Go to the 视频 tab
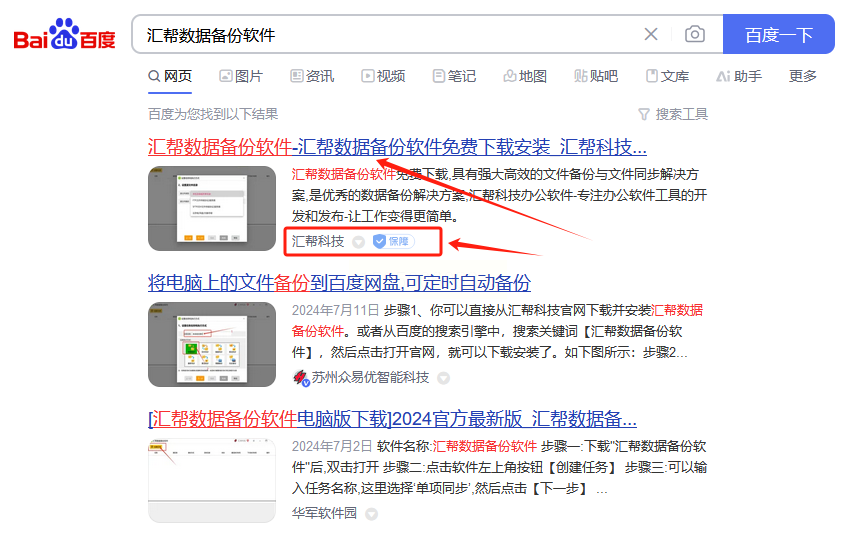 (383, 76)
